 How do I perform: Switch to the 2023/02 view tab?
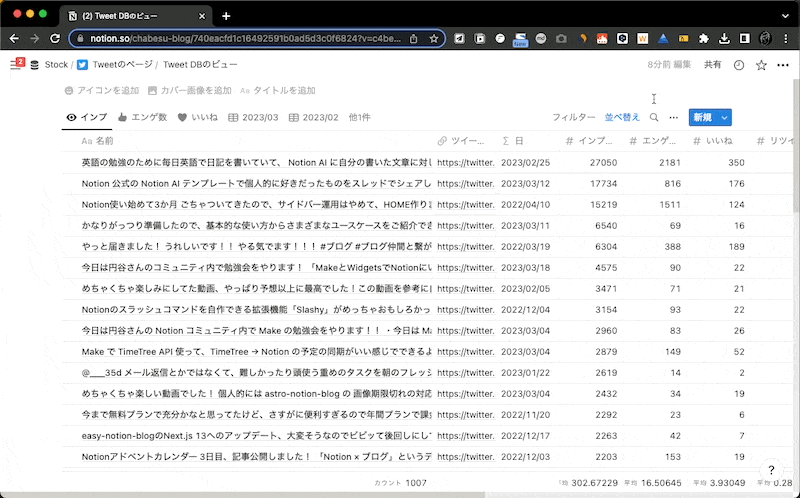(314, 117)
